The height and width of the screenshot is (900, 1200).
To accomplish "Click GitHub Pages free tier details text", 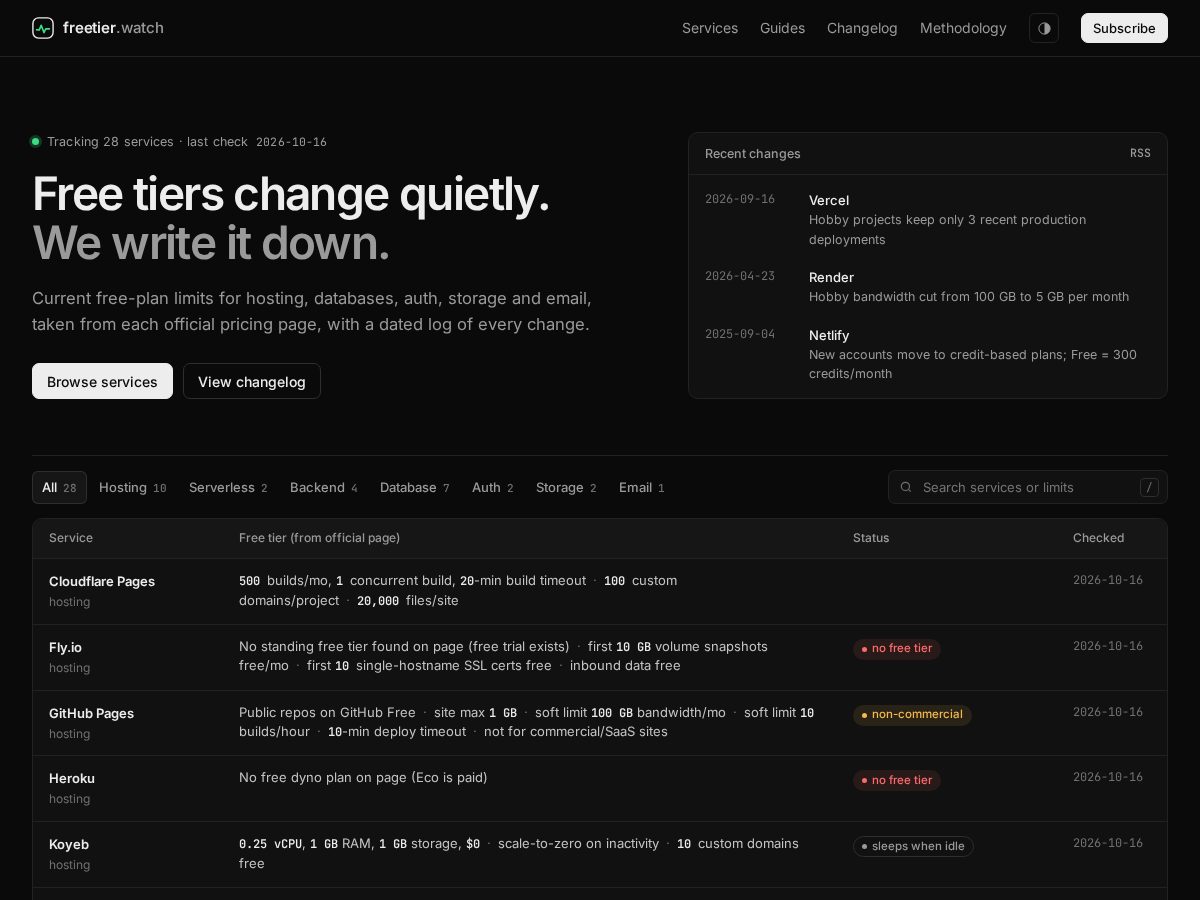I will tap(527, 722).
